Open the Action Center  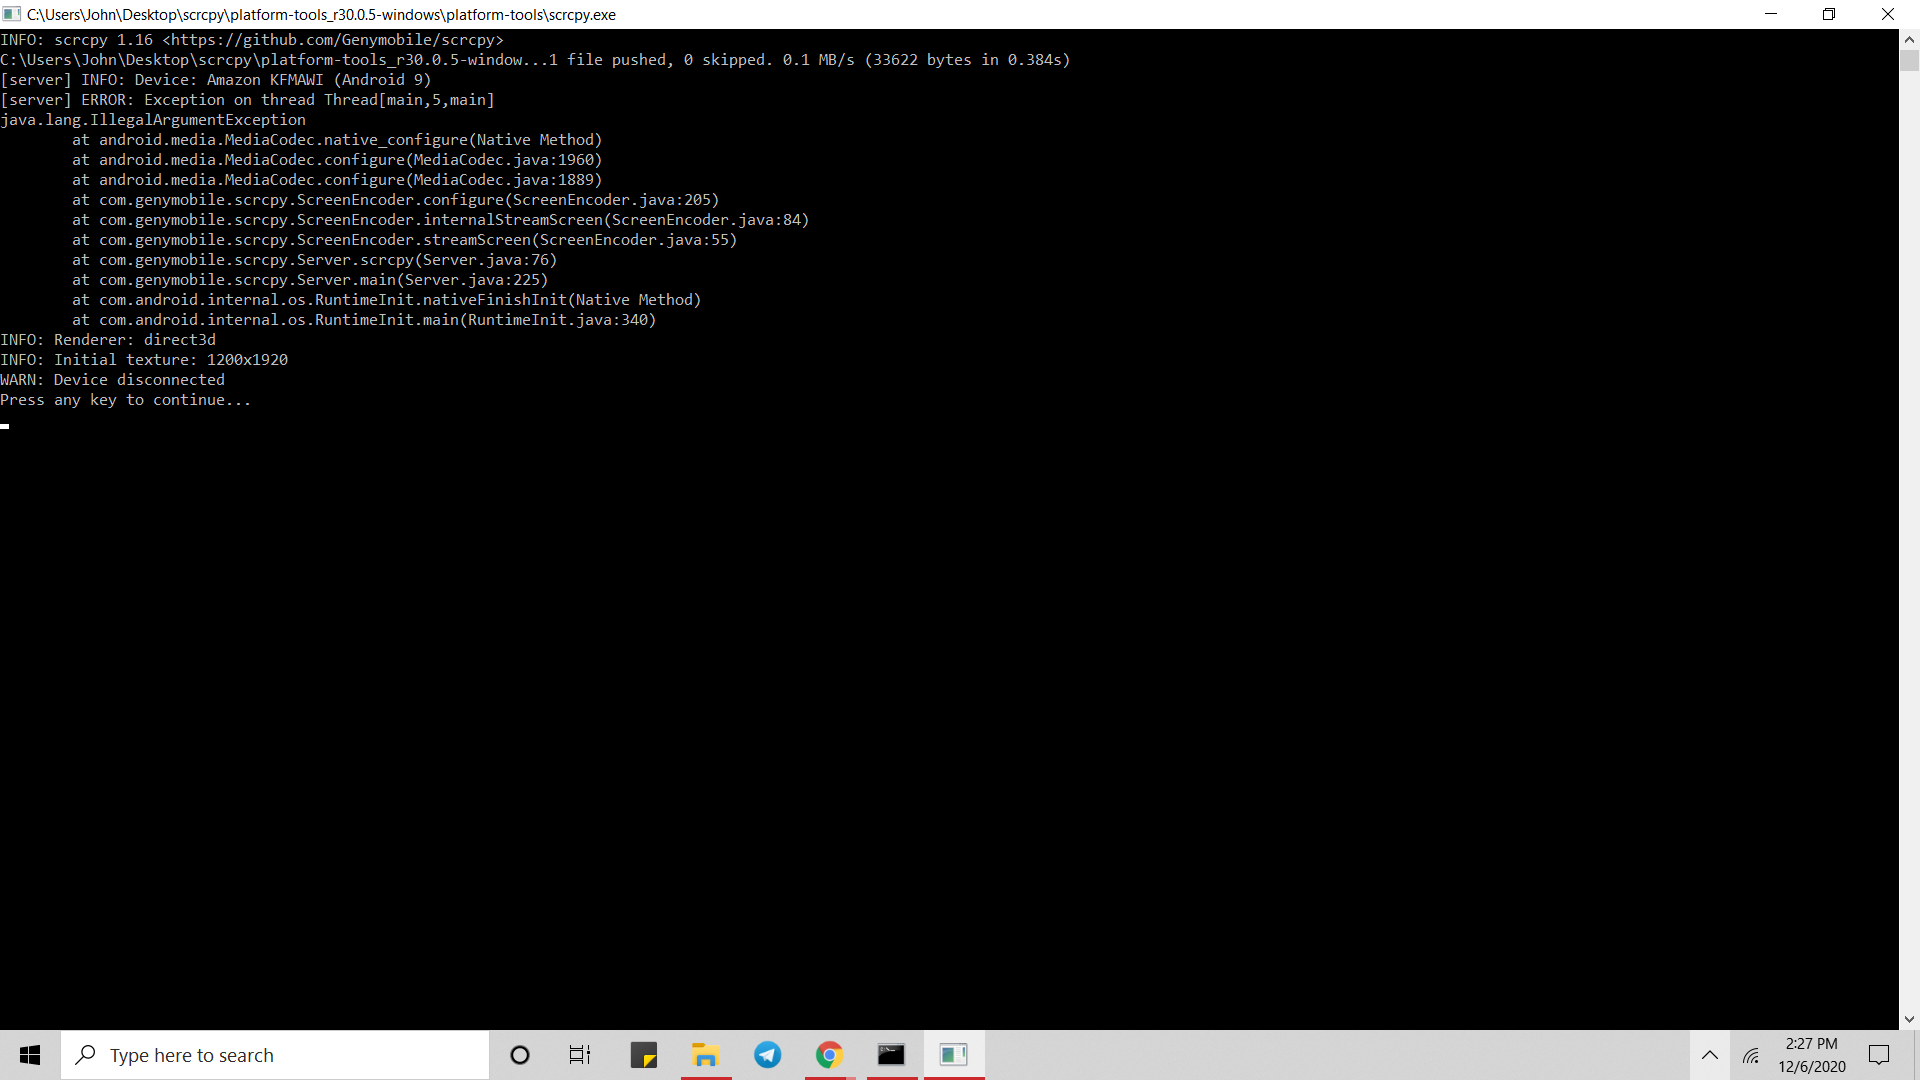point(1879,1055)
